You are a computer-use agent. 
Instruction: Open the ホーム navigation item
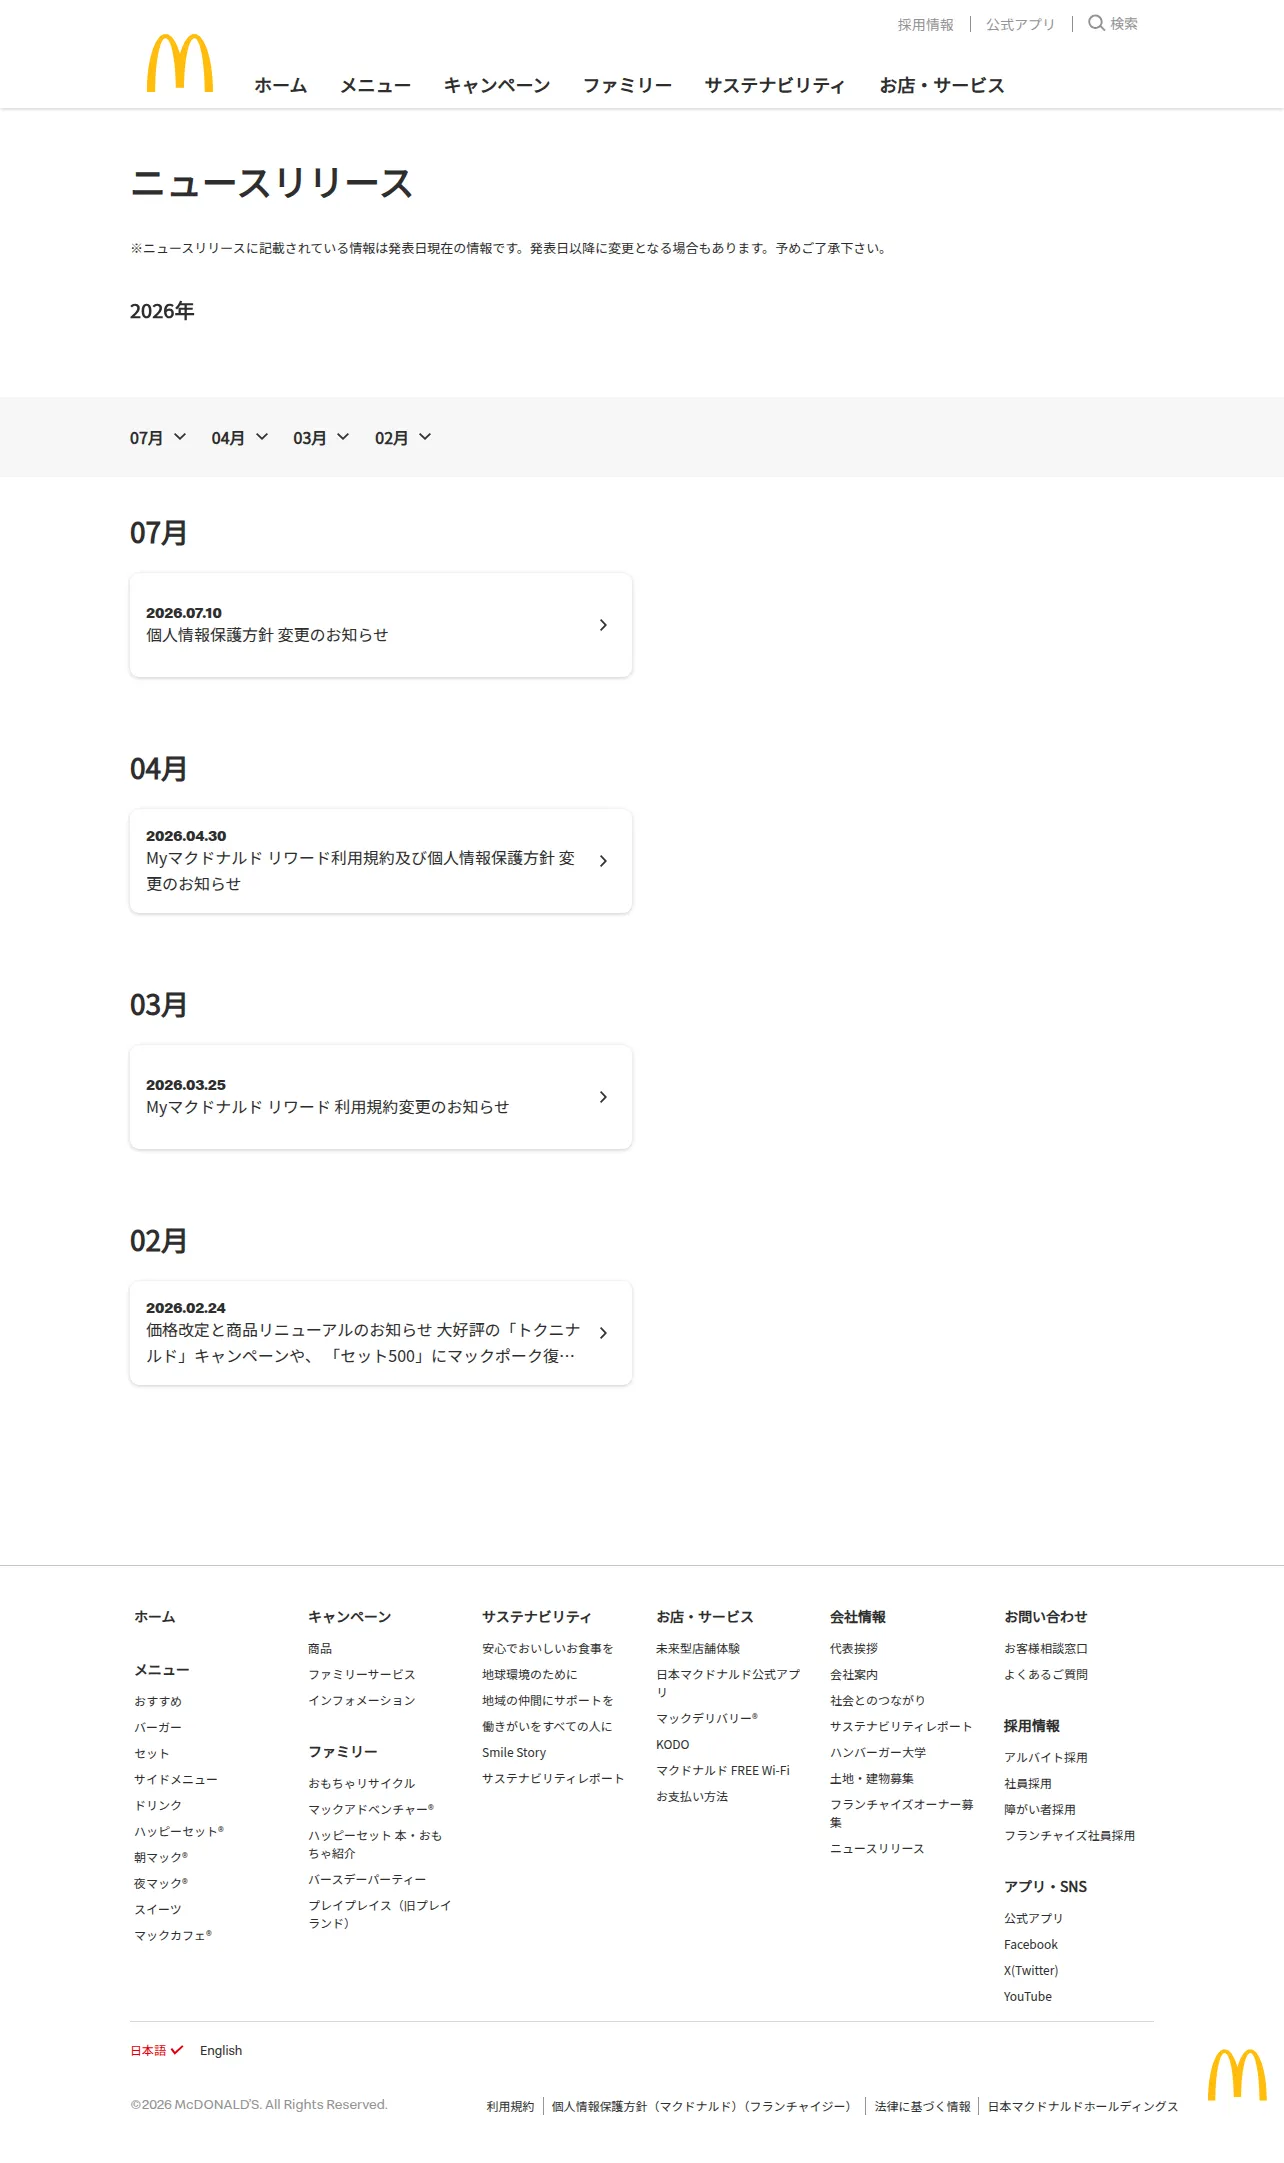[281, 86]
